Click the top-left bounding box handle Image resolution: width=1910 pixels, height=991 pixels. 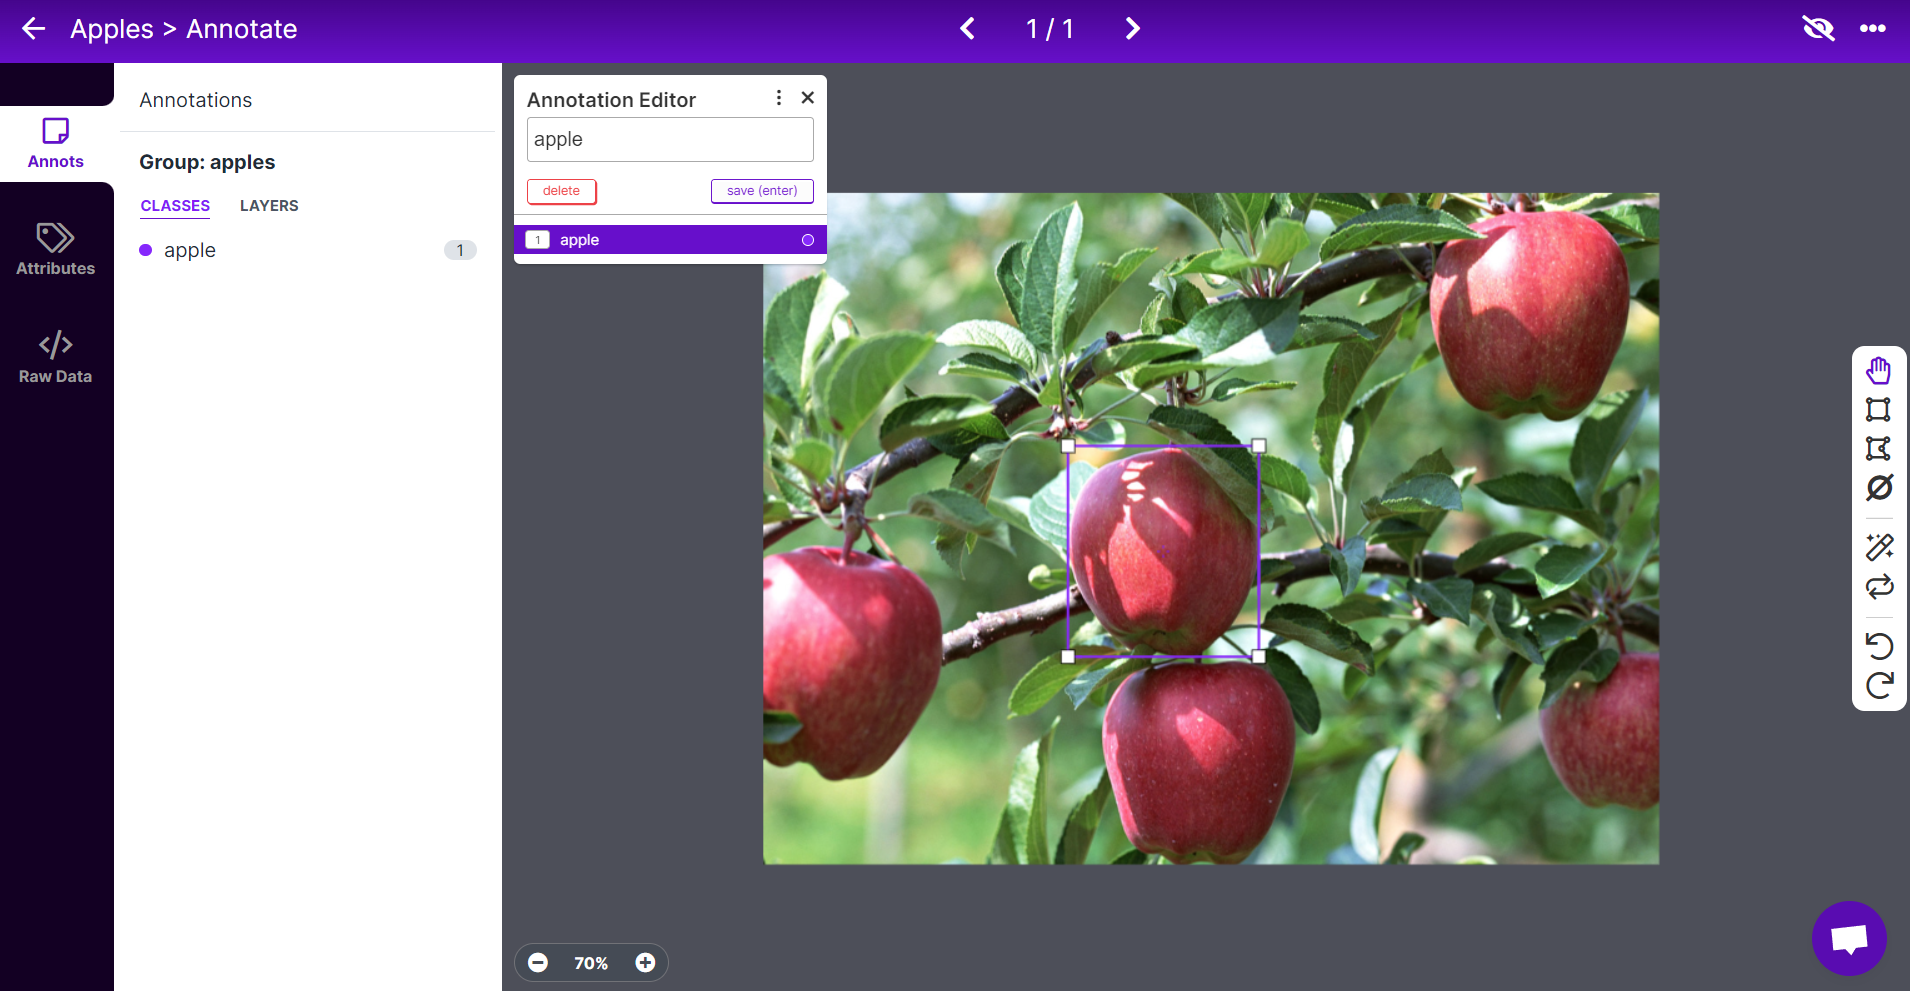point(1068,446)
